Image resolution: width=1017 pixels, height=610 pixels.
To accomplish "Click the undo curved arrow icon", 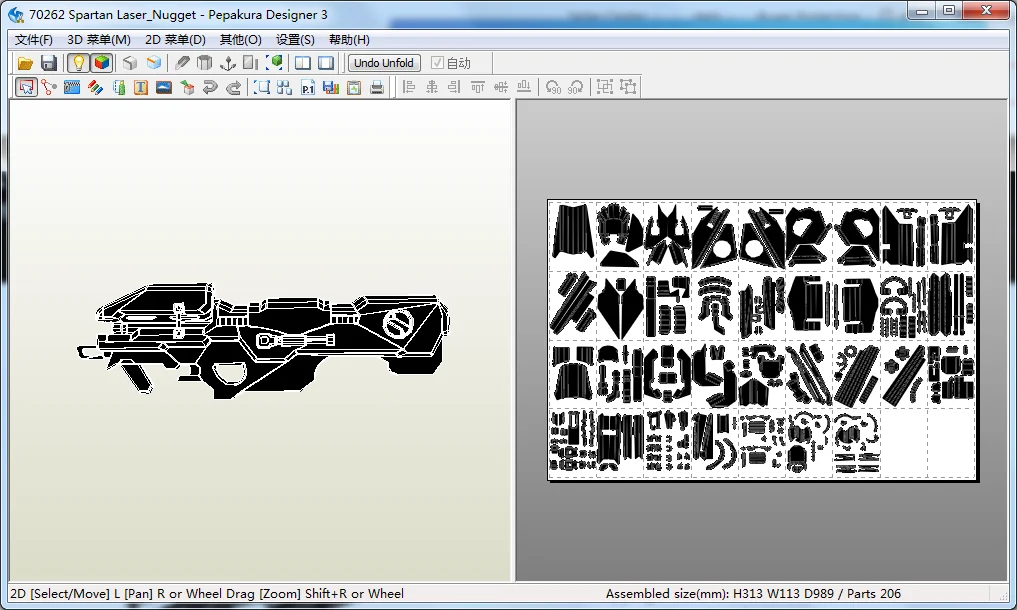I will click(210, 87).
